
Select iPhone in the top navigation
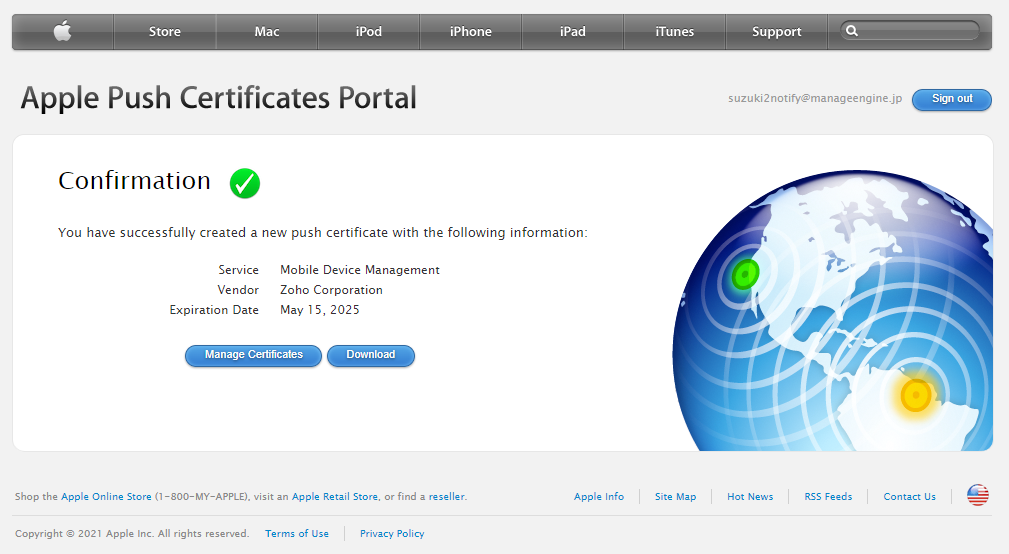(x=471, y=32)
